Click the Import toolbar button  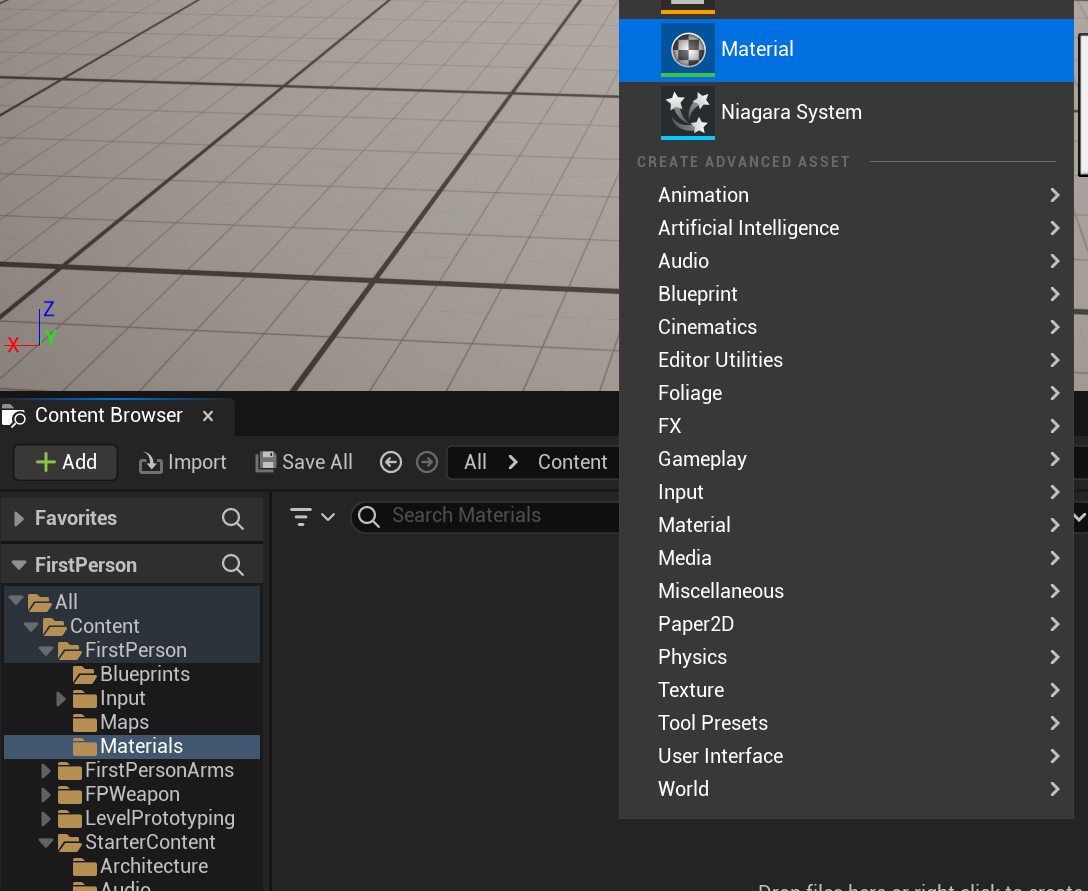pos(183,462)
